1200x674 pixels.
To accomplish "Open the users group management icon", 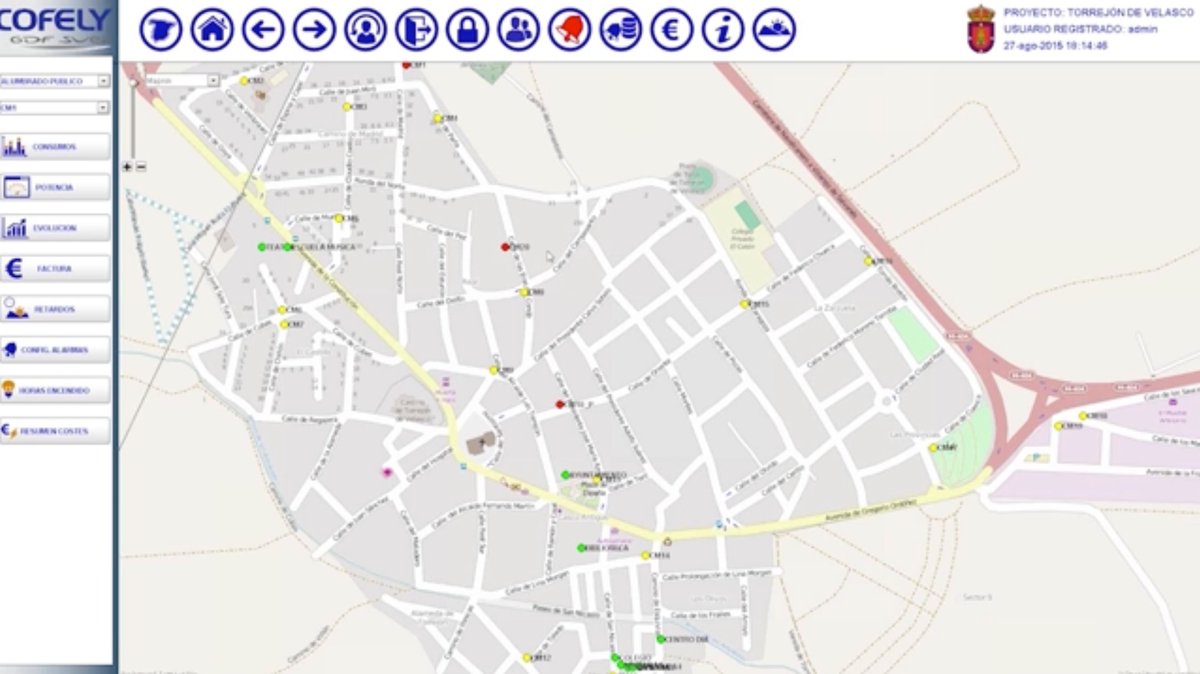I will point(517,27).
